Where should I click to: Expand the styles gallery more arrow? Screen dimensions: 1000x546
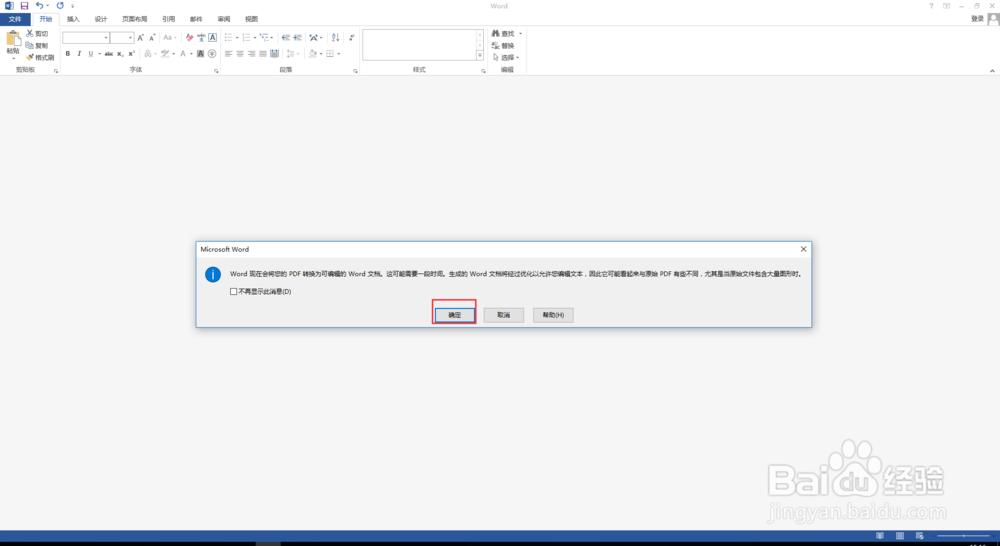pos(480,56)
